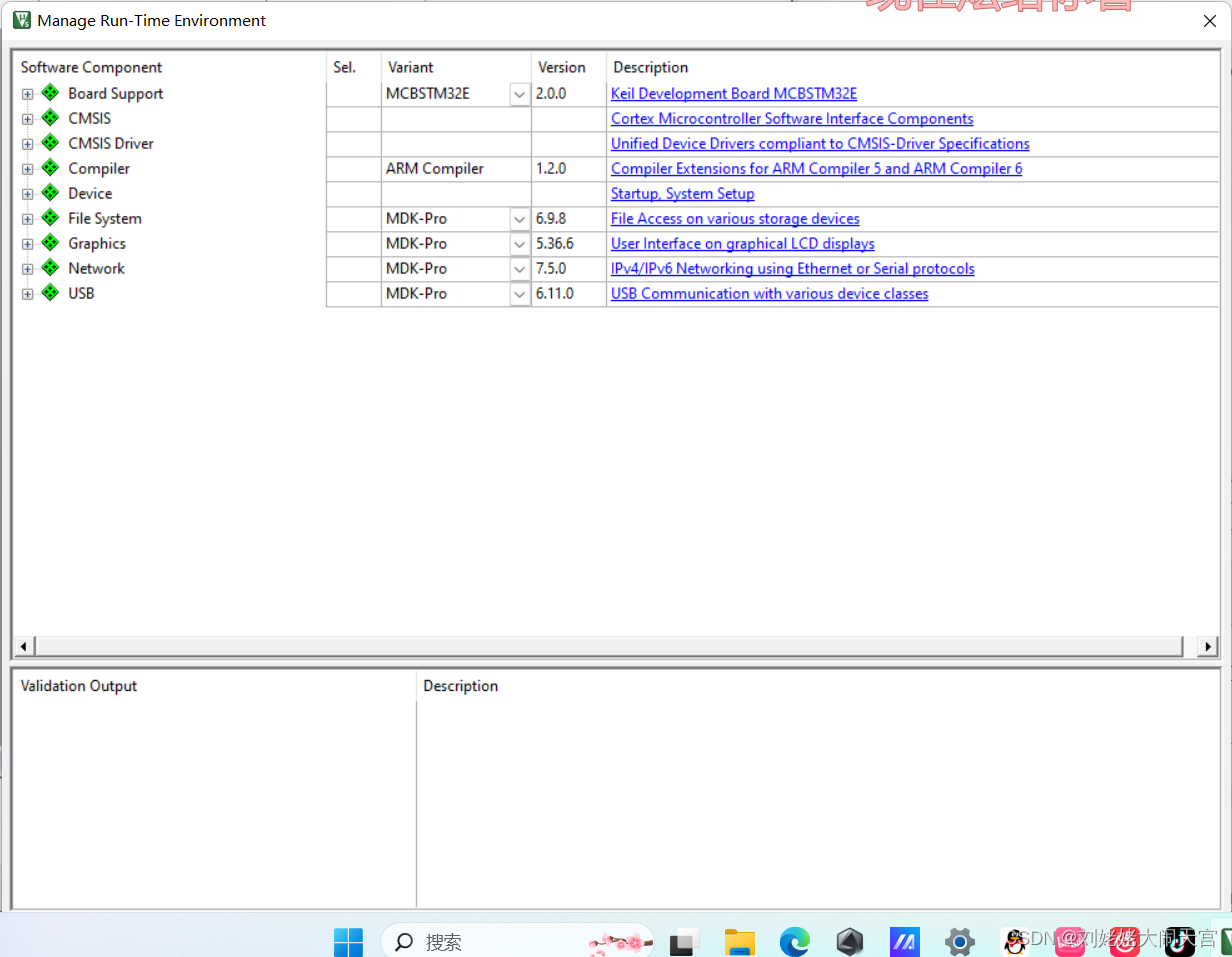Click the top Description column header
Image resolution: width=1232 pixels, height=957 pixels.
click(651, 67)
